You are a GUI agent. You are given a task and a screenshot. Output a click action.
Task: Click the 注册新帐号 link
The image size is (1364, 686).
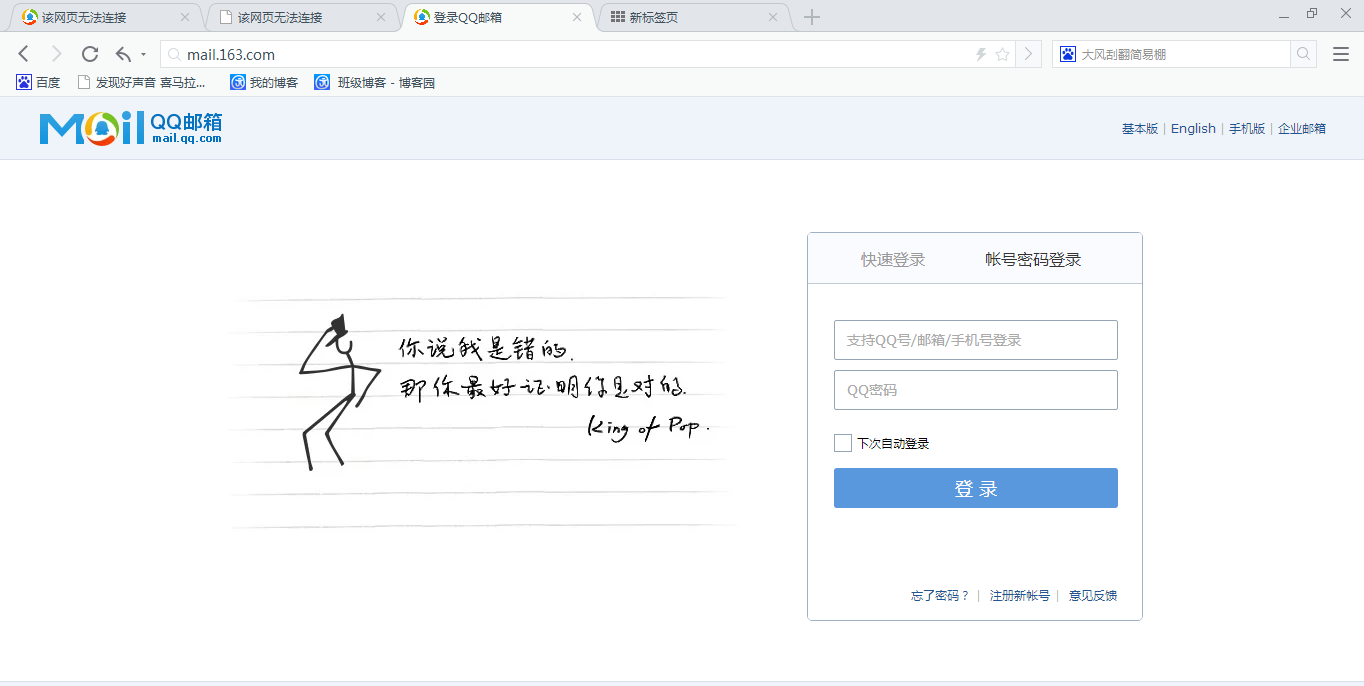1019,596
